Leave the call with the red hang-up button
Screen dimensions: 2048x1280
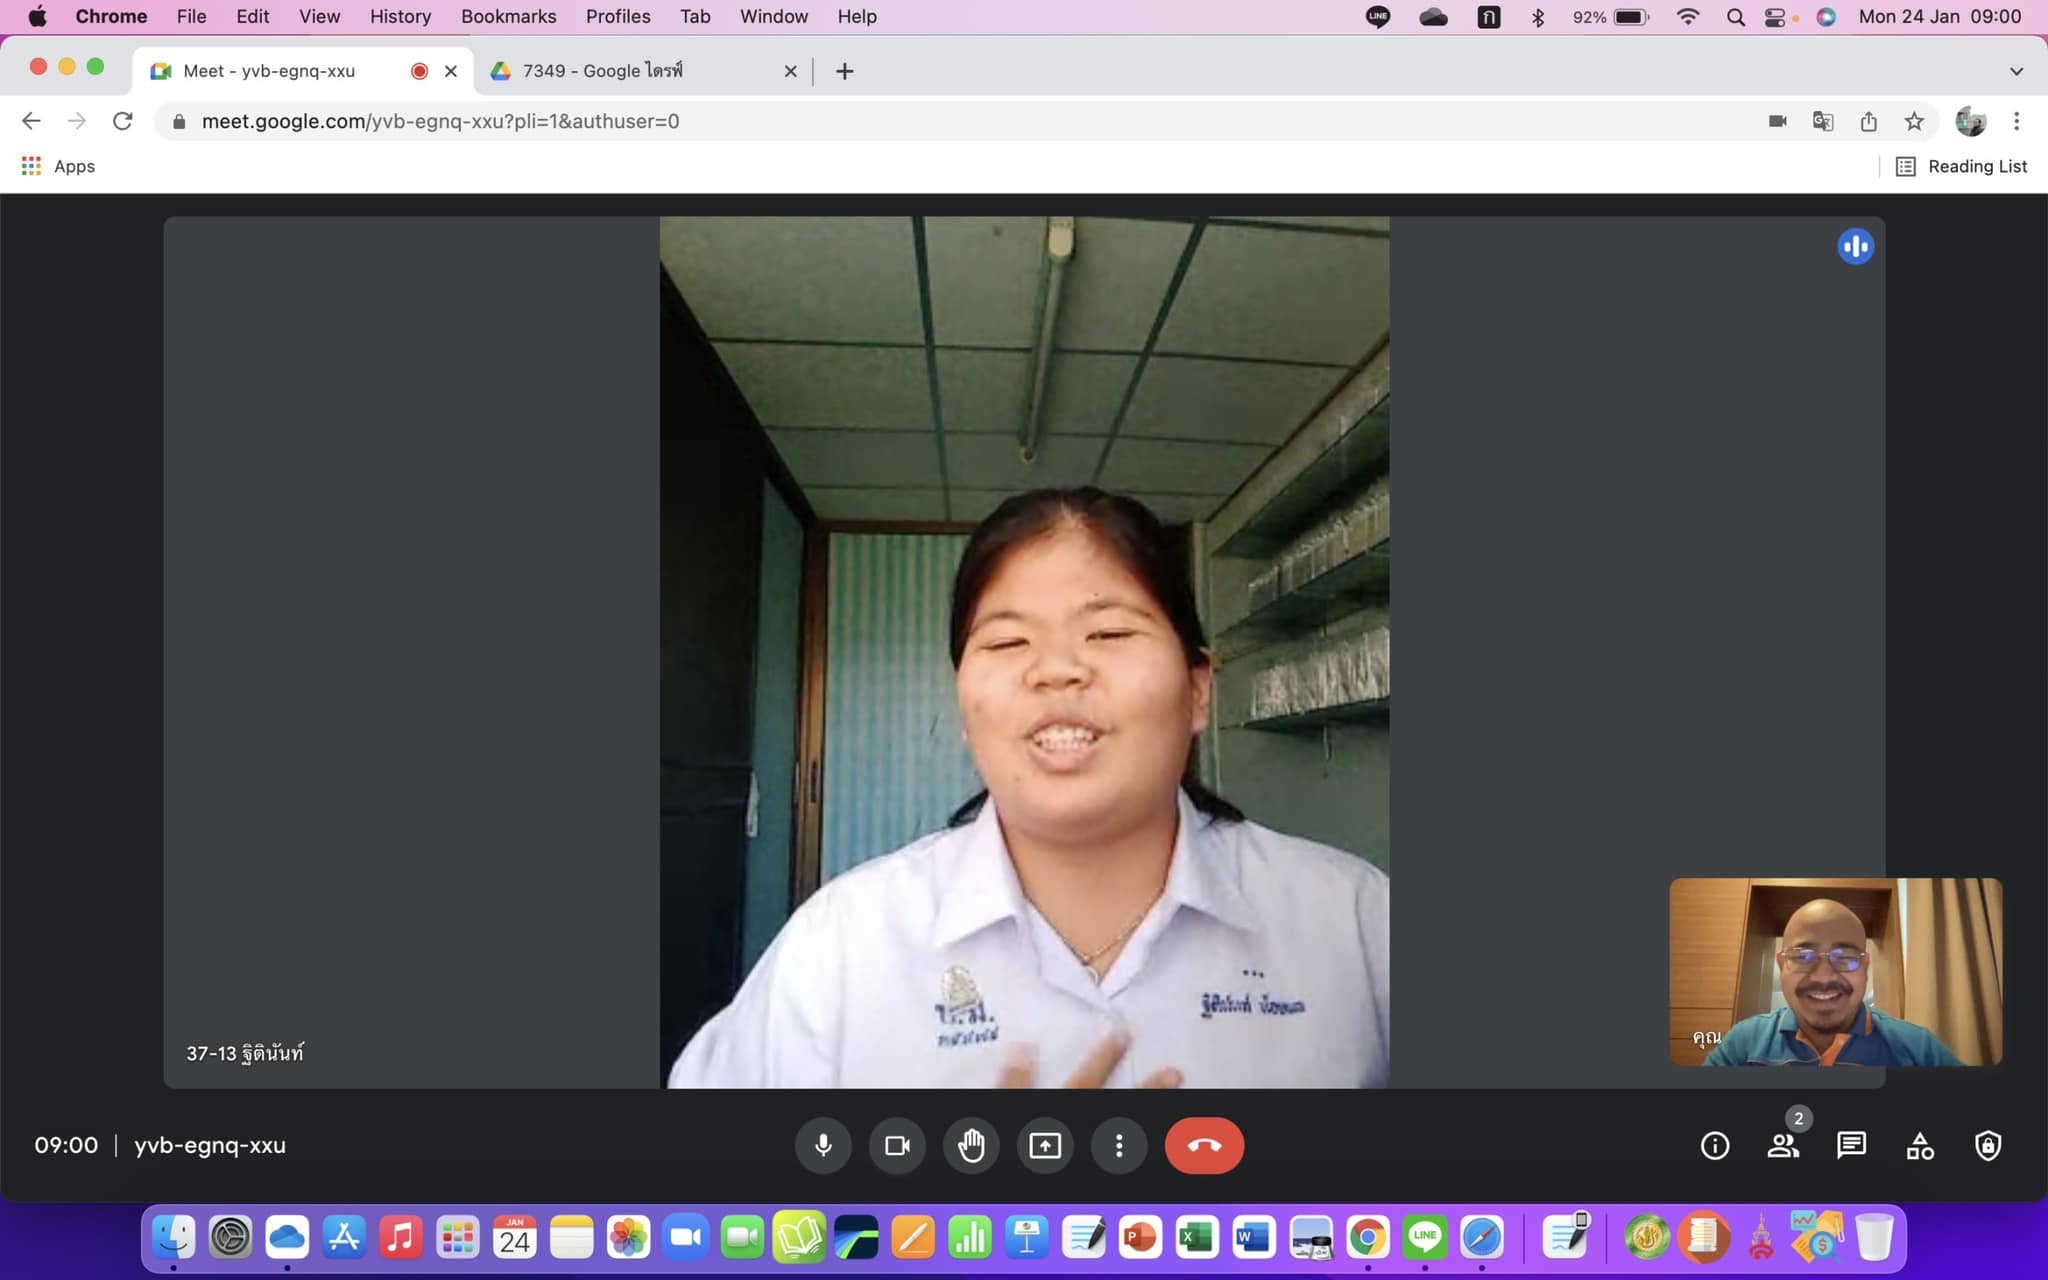click(x=1204, y=1145)
